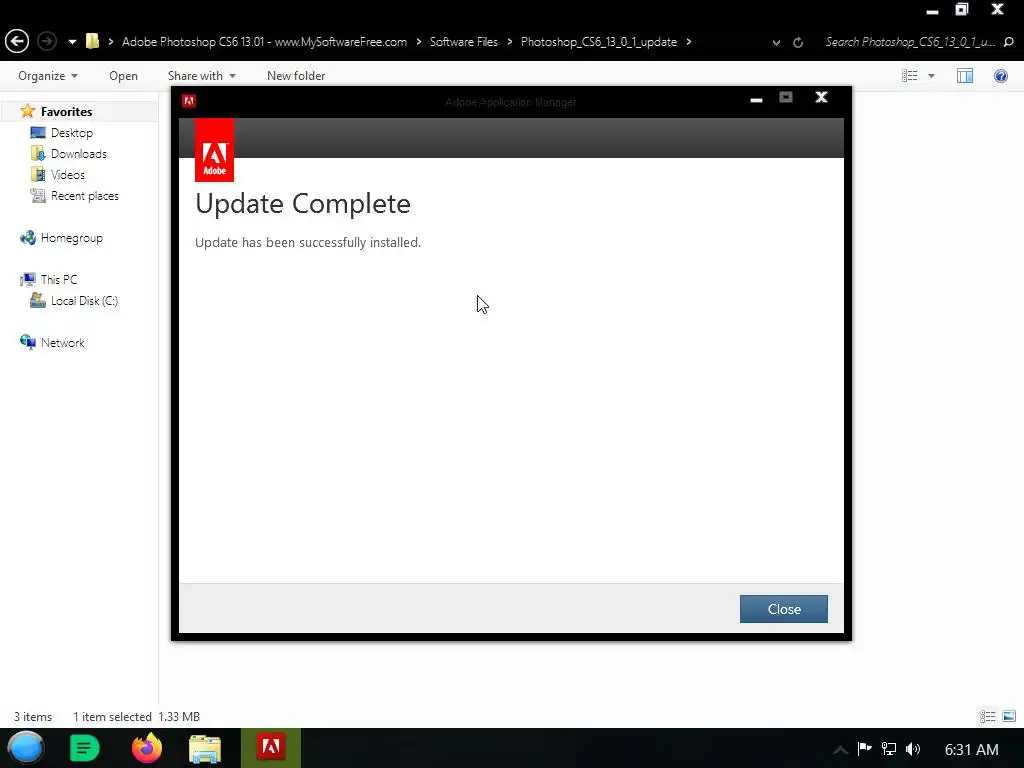Open File Explorer from taskbar
The width and height of the screenshot is (1024, 768).
coord(204,749)
